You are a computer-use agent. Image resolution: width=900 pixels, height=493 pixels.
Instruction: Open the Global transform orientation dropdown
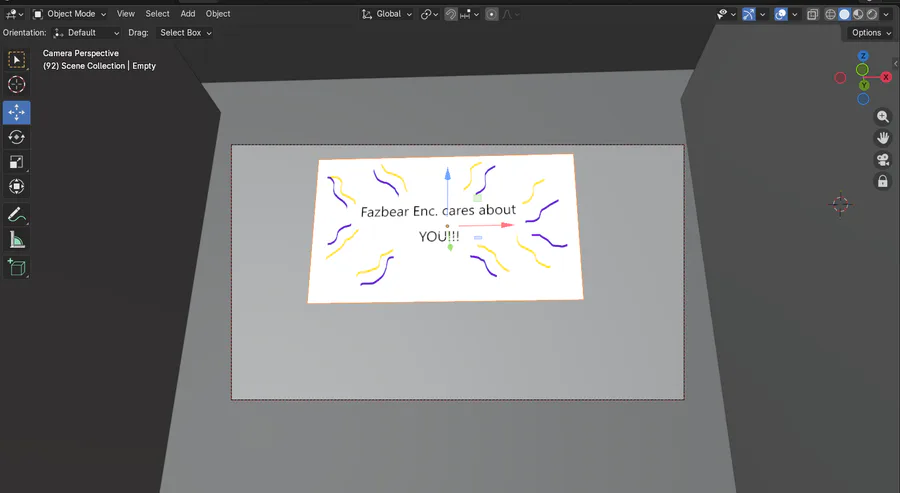(x=387, y=14)
